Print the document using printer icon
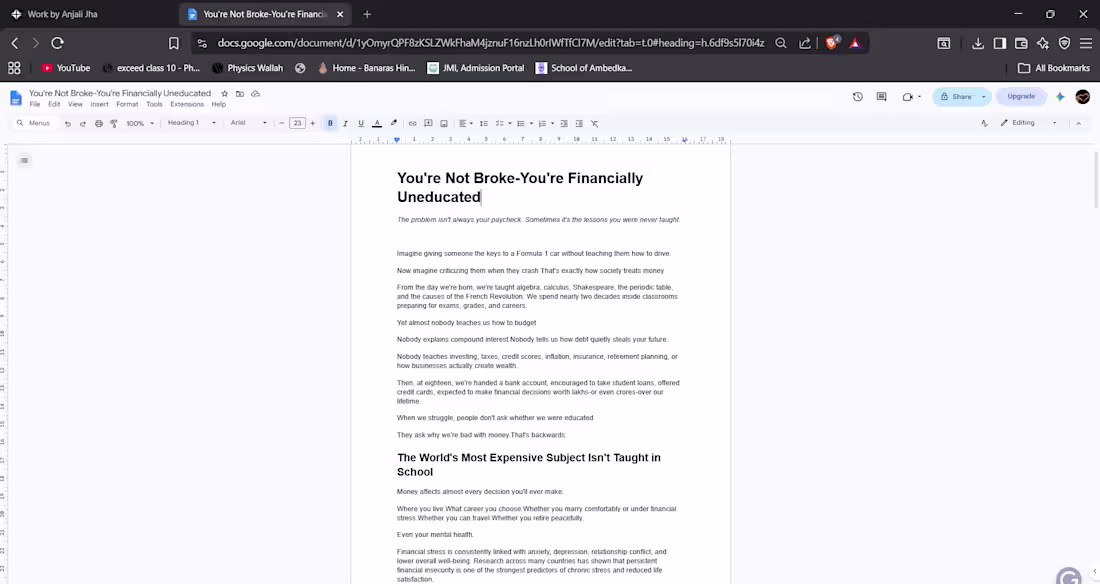Screen dimensions: 1100x584 (98, 124)
